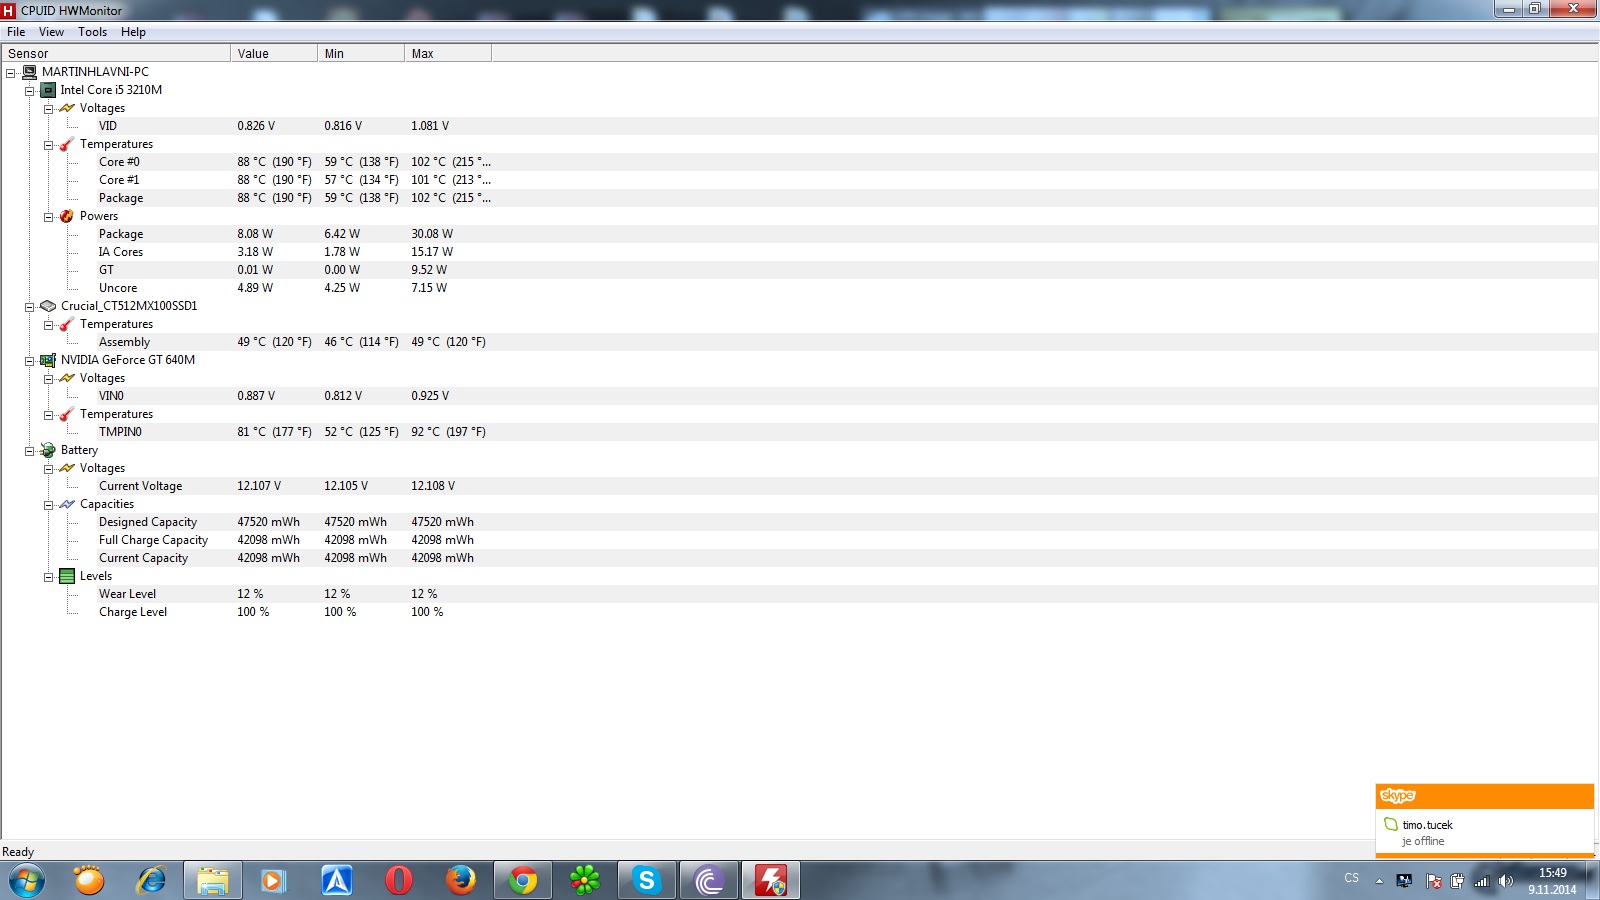Collapse the CPU Voltages node
The height and width of the screenshot is (900, 1600).
[48, 109]
